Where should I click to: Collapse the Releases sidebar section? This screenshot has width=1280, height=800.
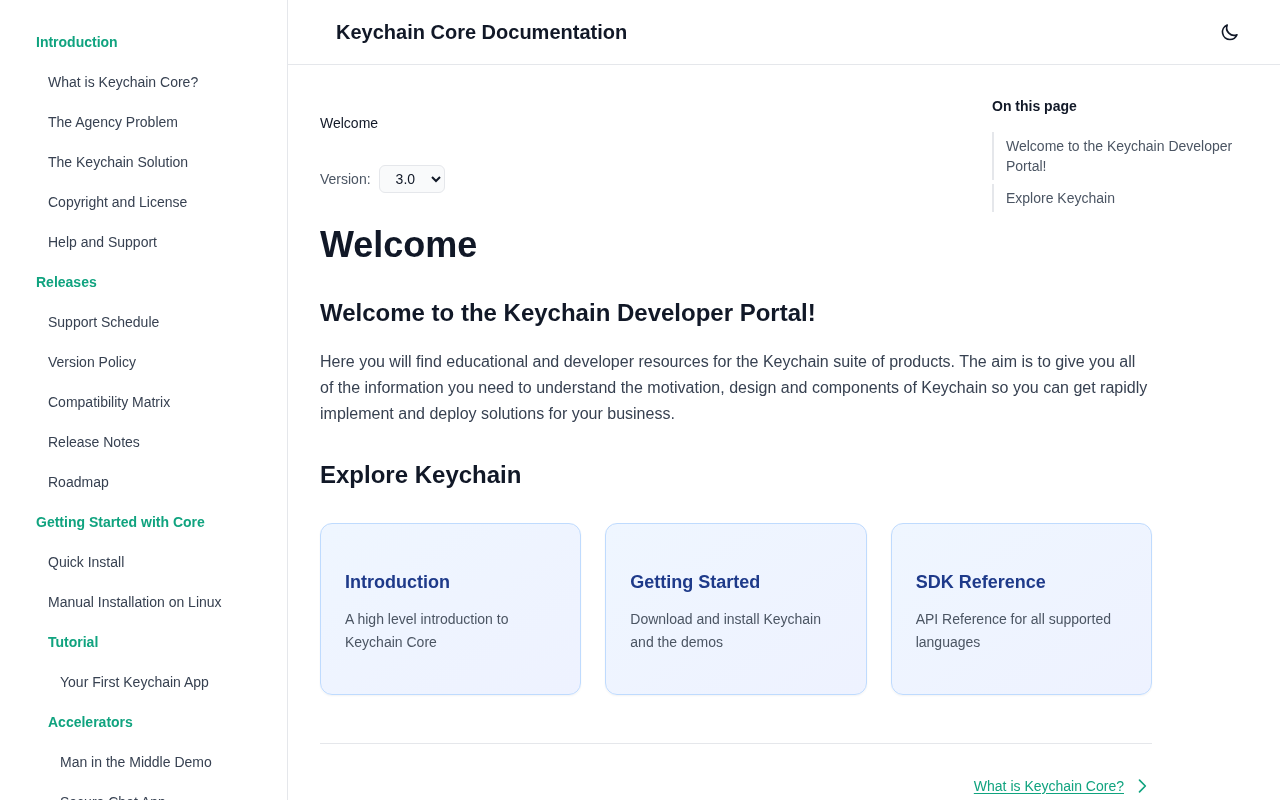pos(66,282)
